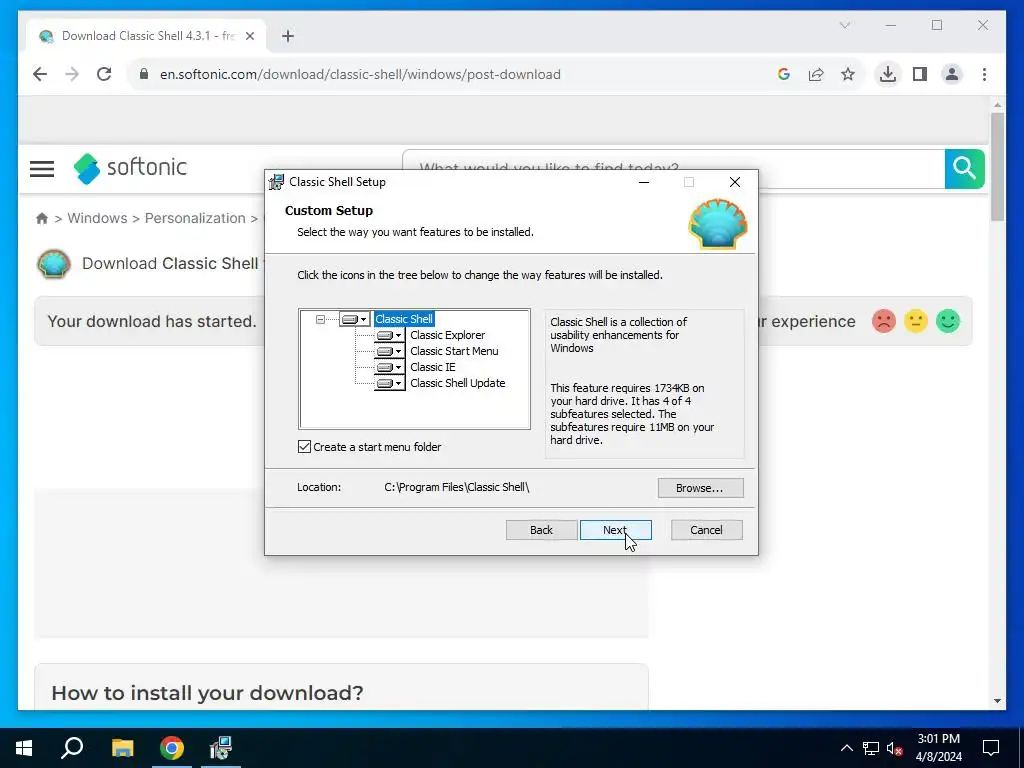Uncheck Create a start menu folder

point(304,447)
